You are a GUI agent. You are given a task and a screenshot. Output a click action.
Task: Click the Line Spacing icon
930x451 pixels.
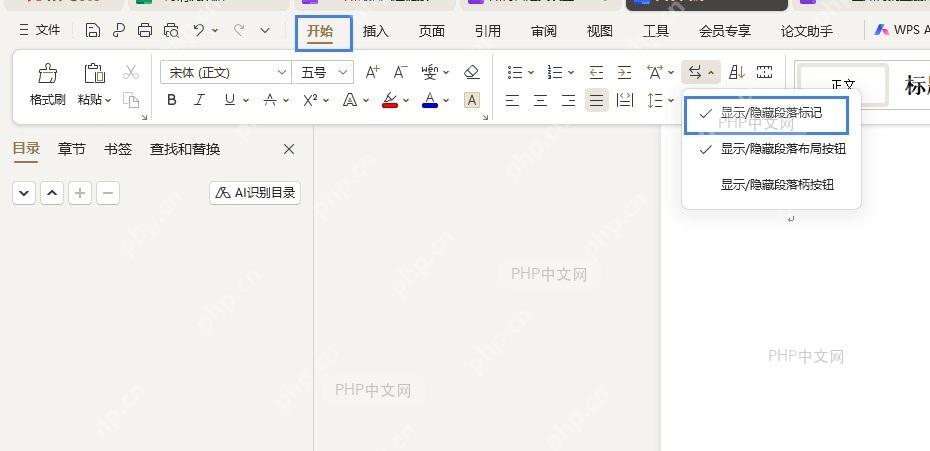coord(655,100)
